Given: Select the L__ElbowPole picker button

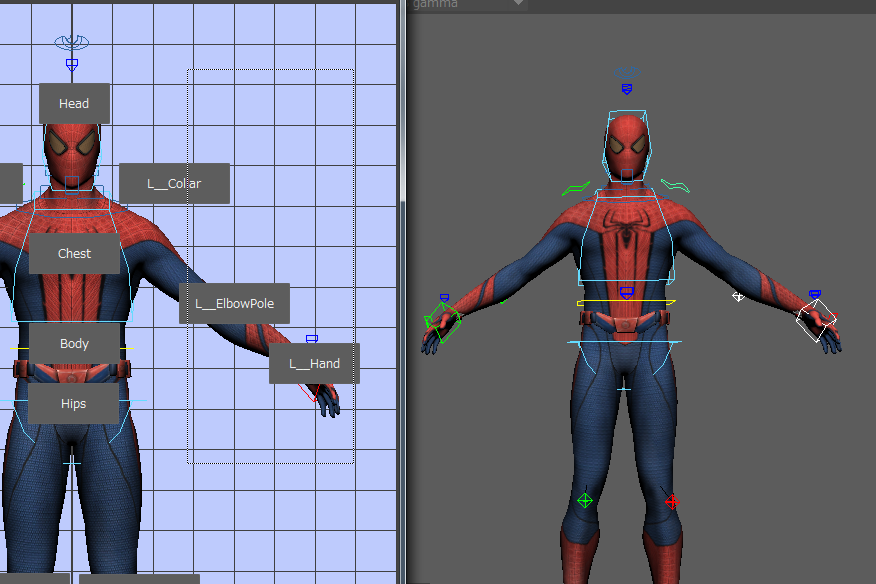Looking at the screenshot, I should pyautogui.click(x=234, y=303).
